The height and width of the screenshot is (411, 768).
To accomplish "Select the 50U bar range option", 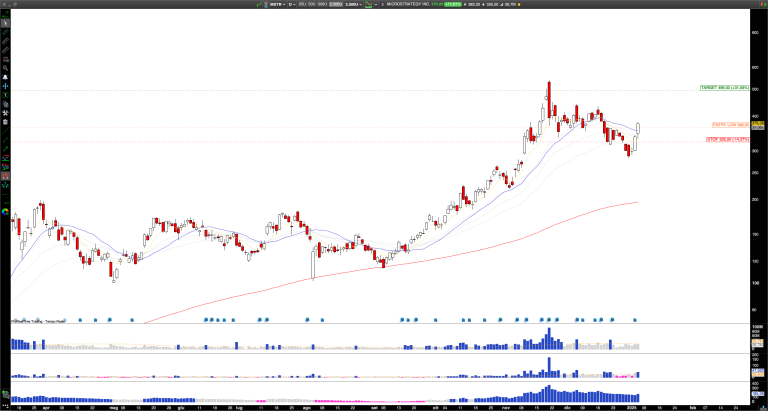I will point(311,5).
